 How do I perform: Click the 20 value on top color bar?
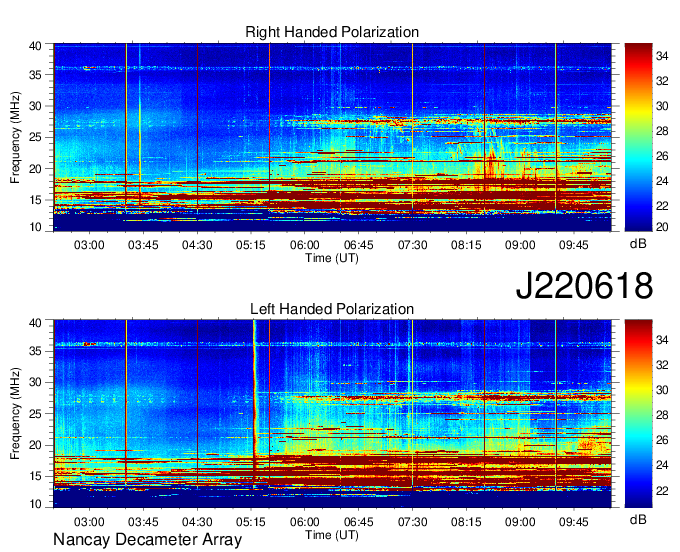pyautogui.click(x=662, y=227)
